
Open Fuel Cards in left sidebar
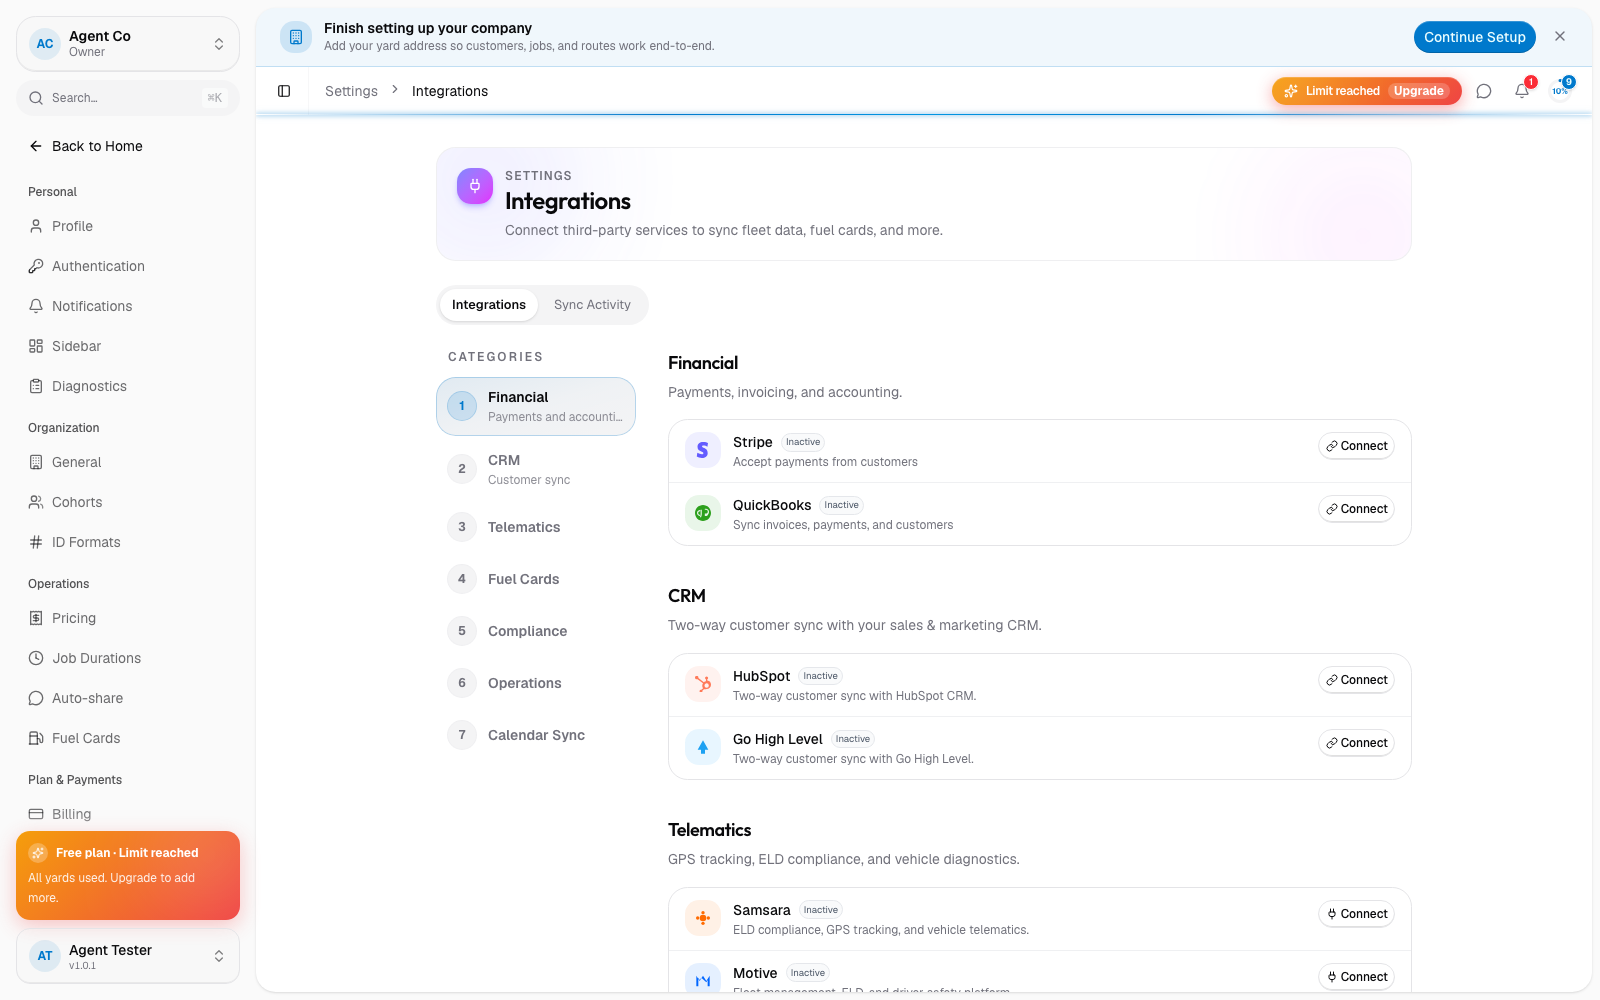128,738
